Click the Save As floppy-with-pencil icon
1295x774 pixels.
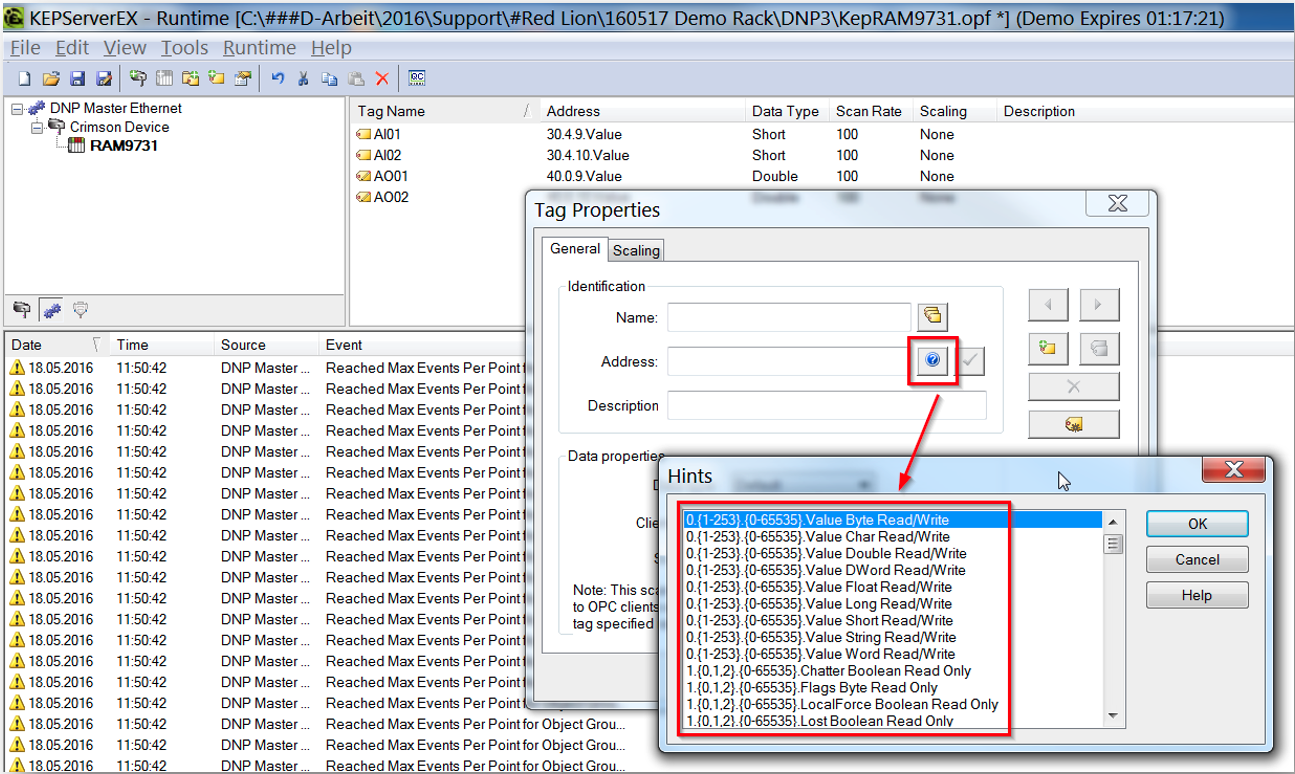(x=103, y=78)
